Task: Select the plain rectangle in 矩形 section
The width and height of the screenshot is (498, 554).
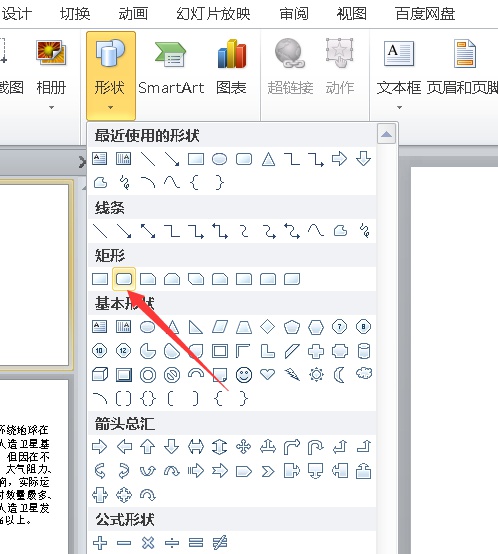Action: coord(100,279)
